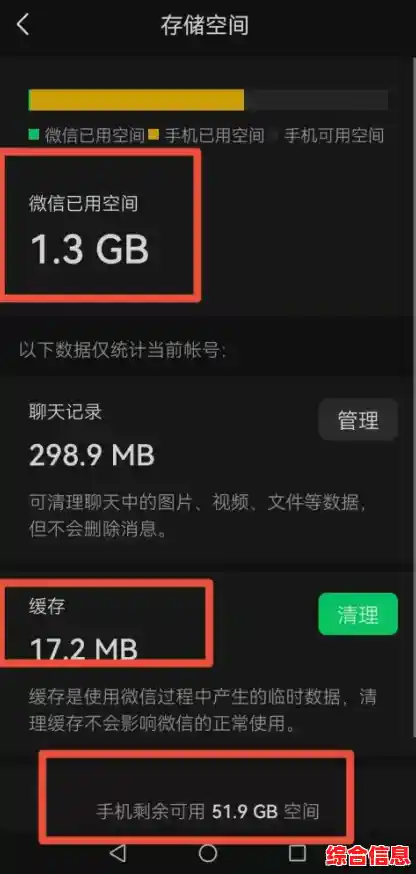Tap the 微信已用空间 legend label
Screen dimensions: 416x874
click(95, 135)
